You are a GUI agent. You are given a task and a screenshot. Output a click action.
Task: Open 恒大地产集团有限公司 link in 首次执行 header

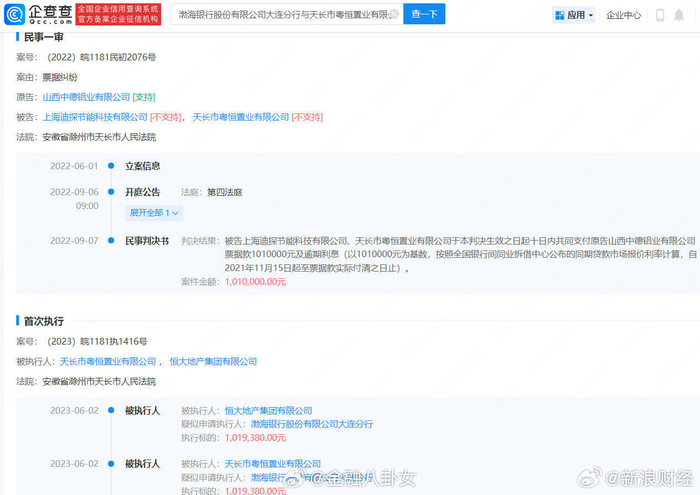213,362
